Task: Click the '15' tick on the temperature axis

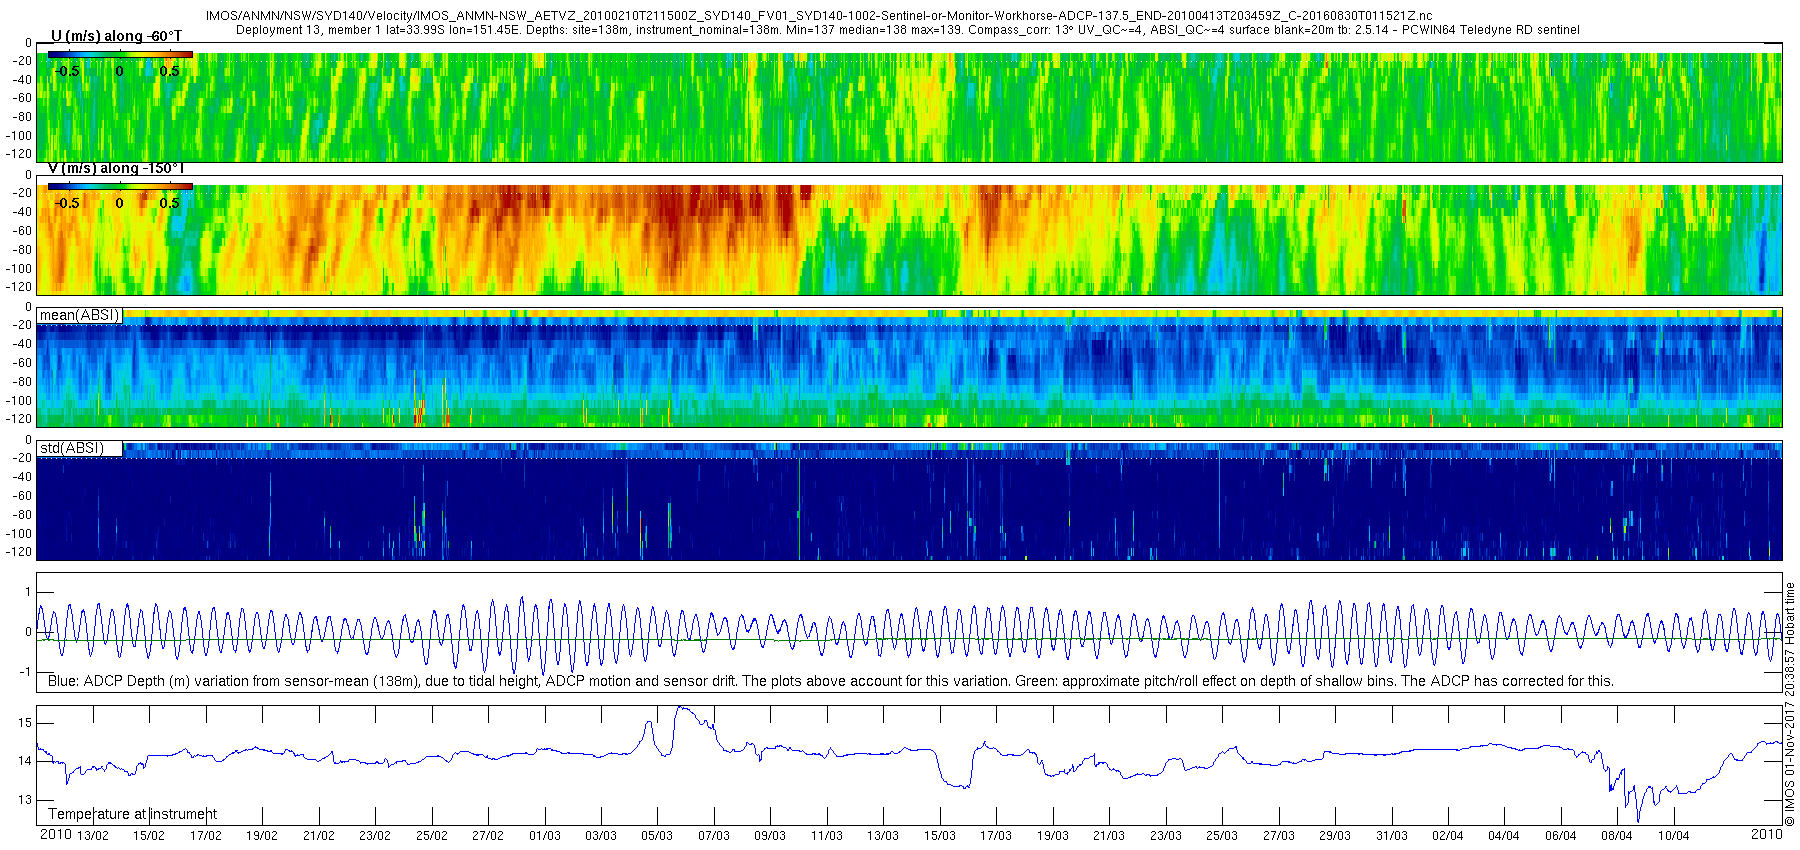Action: [25, 723]
